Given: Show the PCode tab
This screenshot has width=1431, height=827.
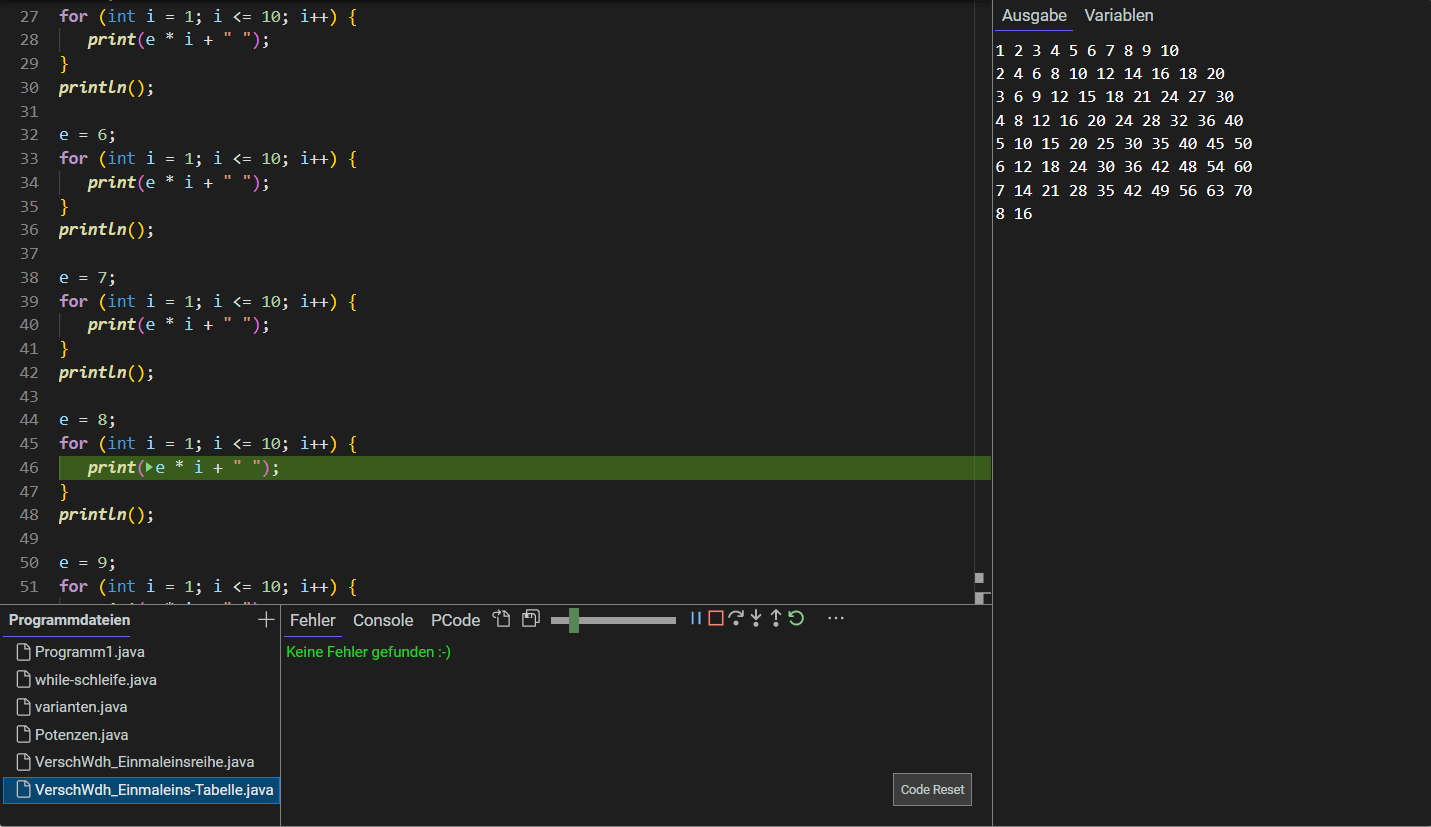Looking at the screenshot, I should pyautogui.click(x=456, y=620).
